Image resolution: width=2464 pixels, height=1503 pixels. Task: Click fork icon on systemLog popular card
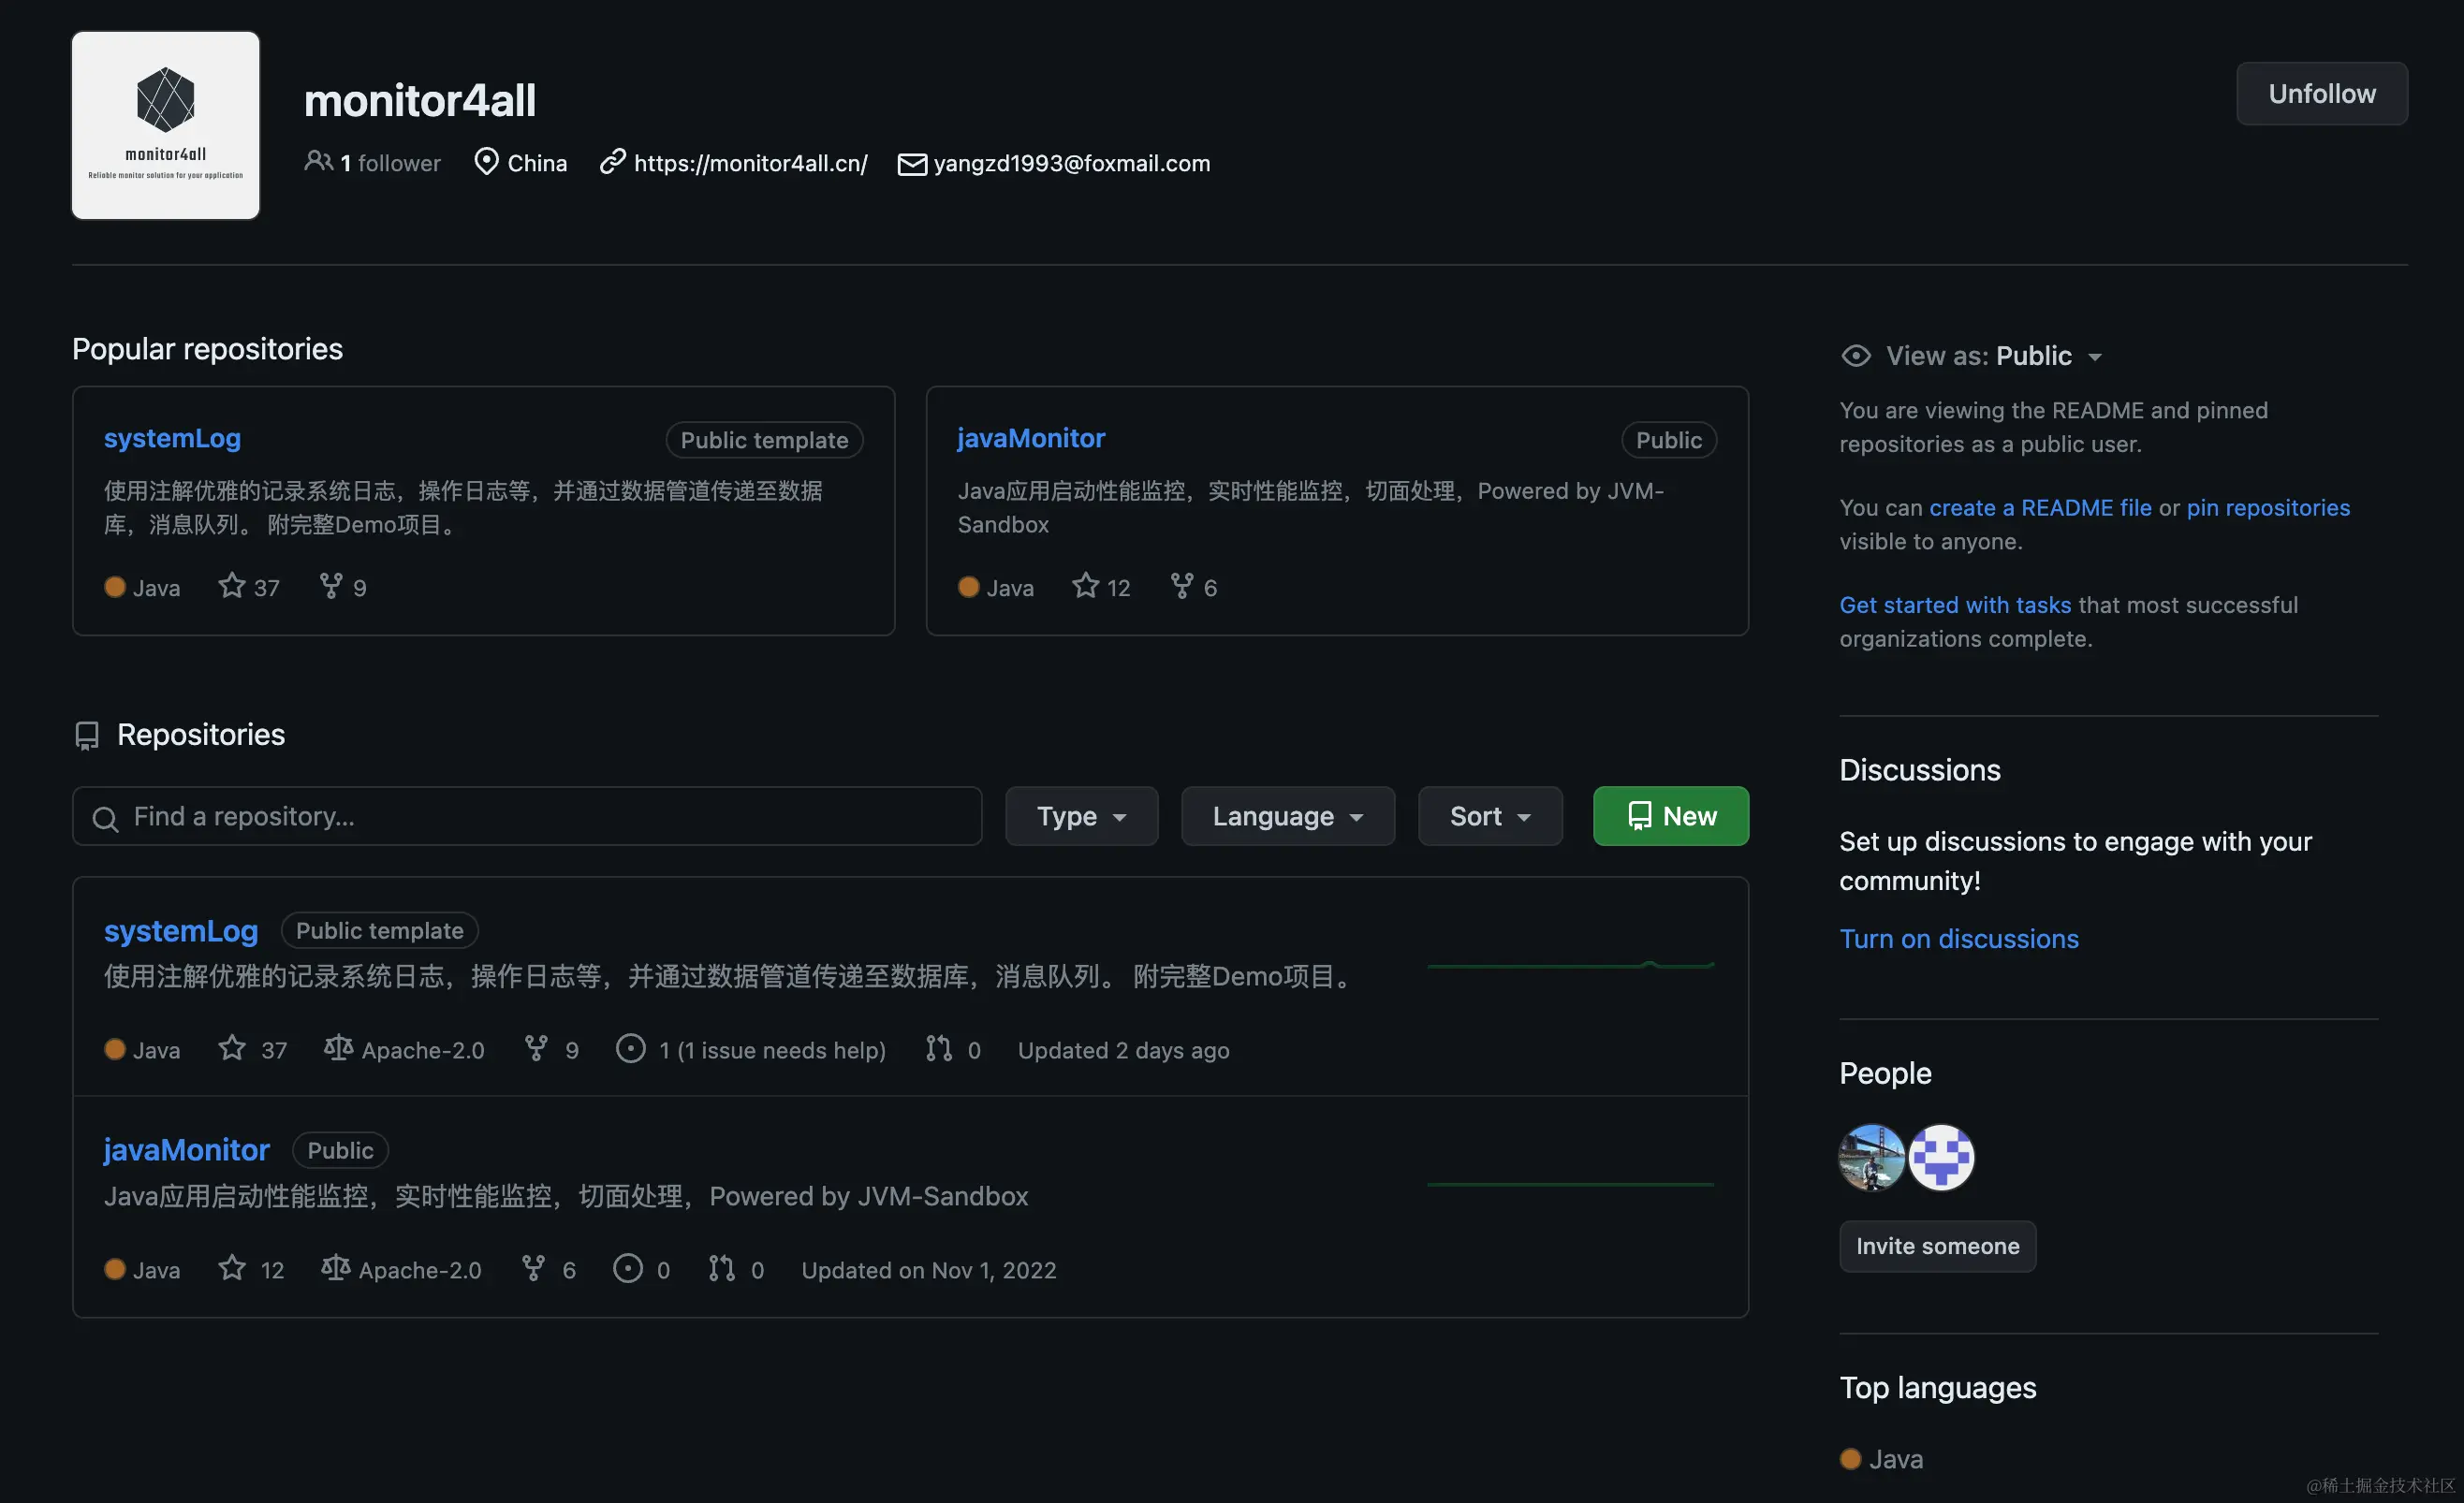[331, 586]
